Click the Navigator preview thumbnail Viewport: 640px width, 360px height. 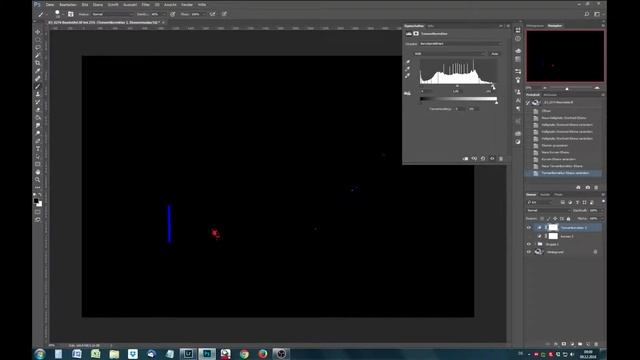565,56
